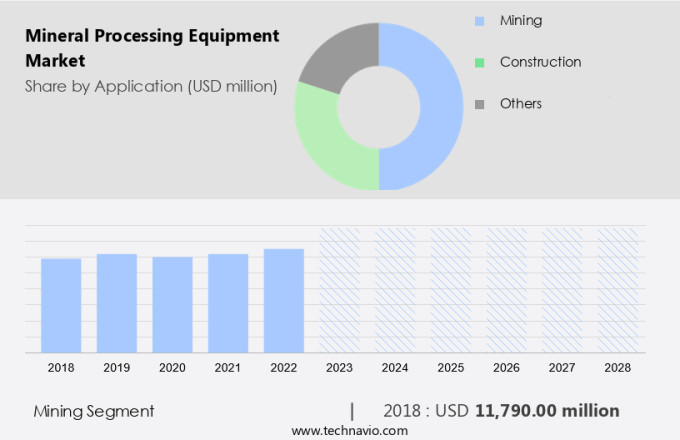Select the tallest bar for 2022

click(284, 300)
